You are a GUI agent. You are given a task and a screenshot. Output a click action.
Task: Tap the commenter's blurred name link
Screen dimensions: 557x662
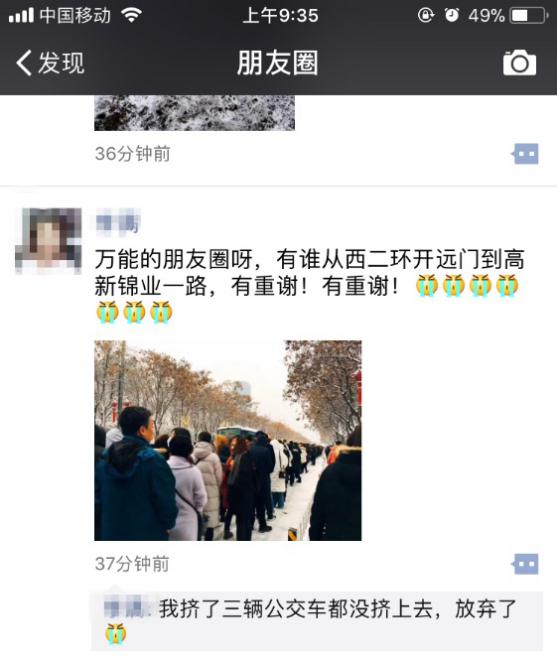[127, 609]
